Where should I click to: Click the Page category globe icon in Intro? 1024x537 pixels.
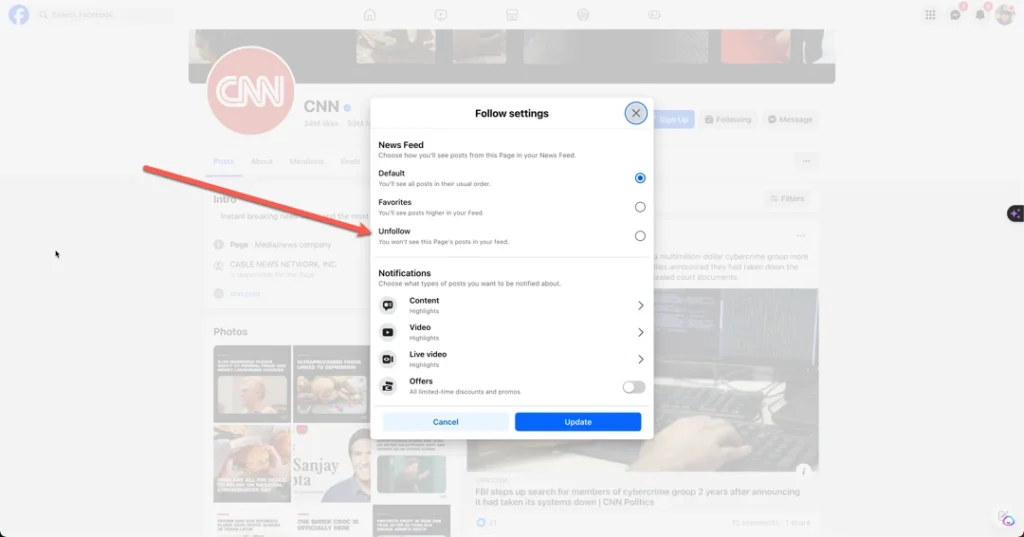pyautogui.click(x=219, y=244)
